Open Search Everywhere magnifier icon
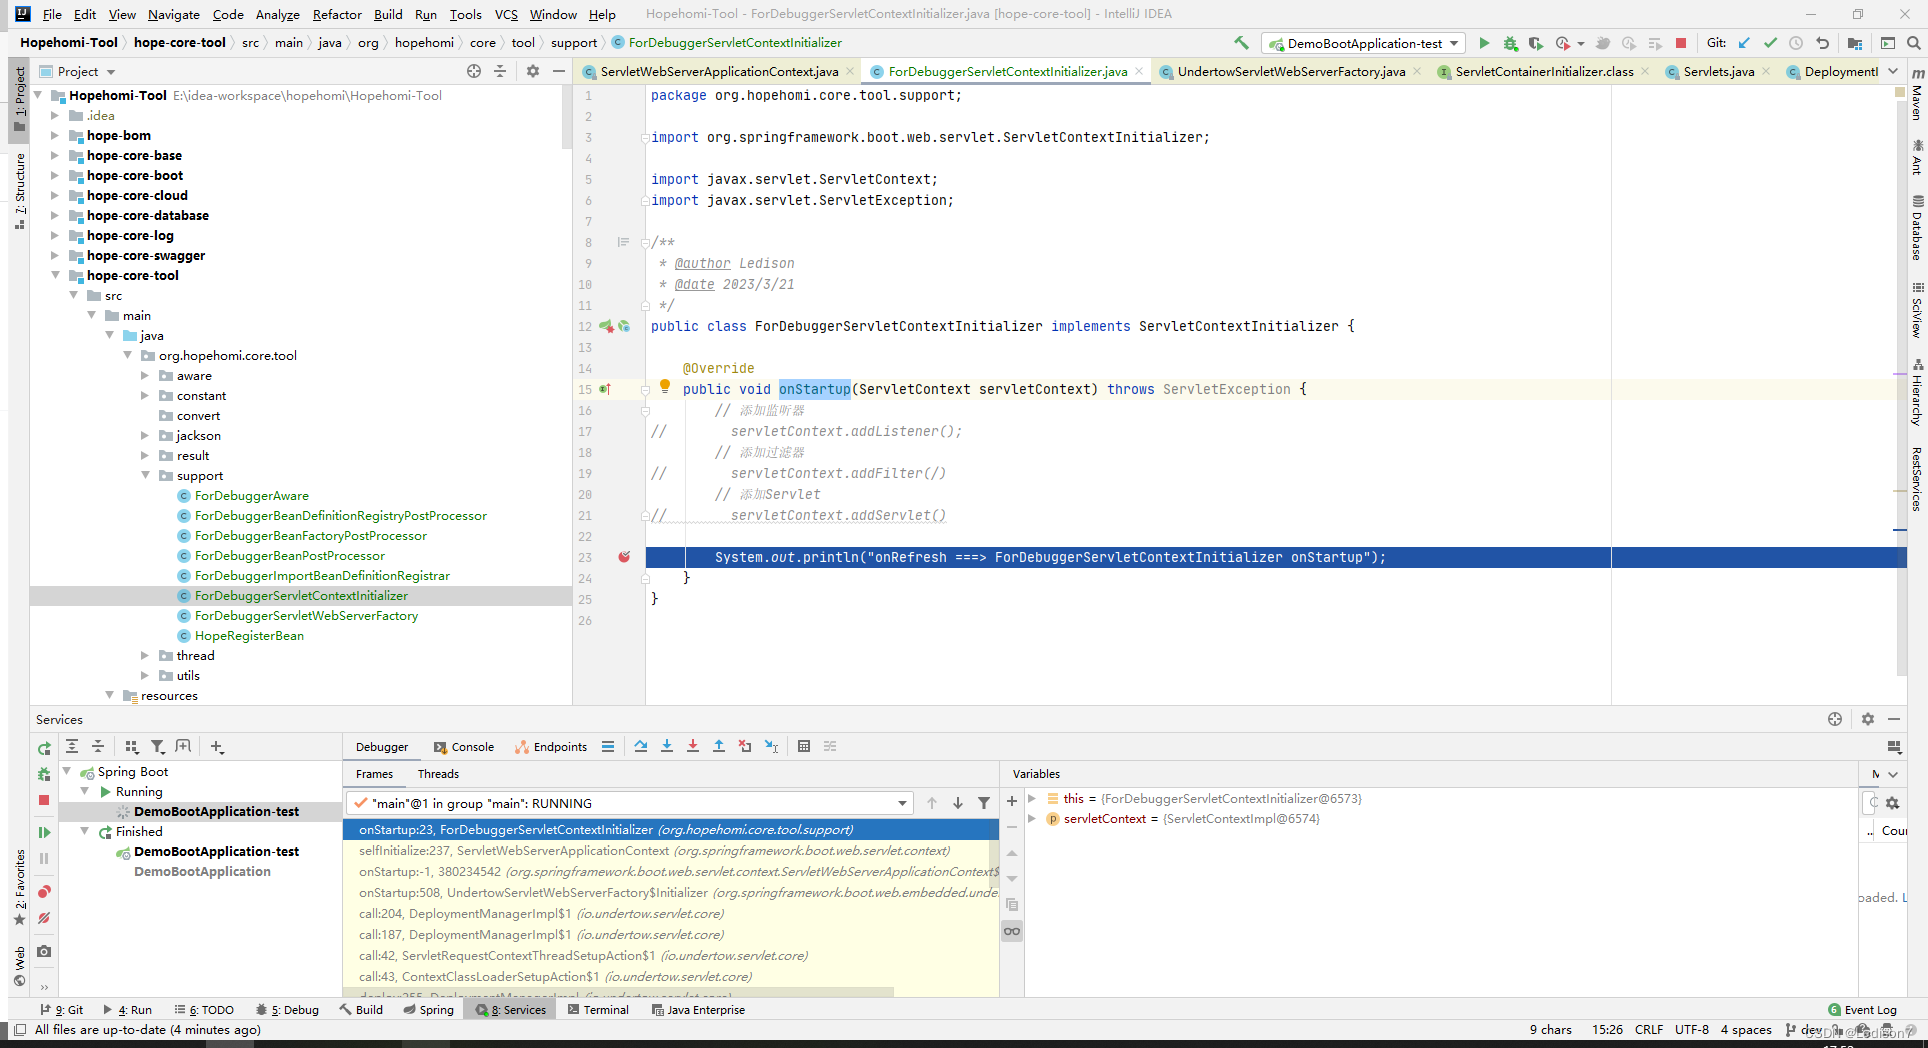 coord(1913,43)
